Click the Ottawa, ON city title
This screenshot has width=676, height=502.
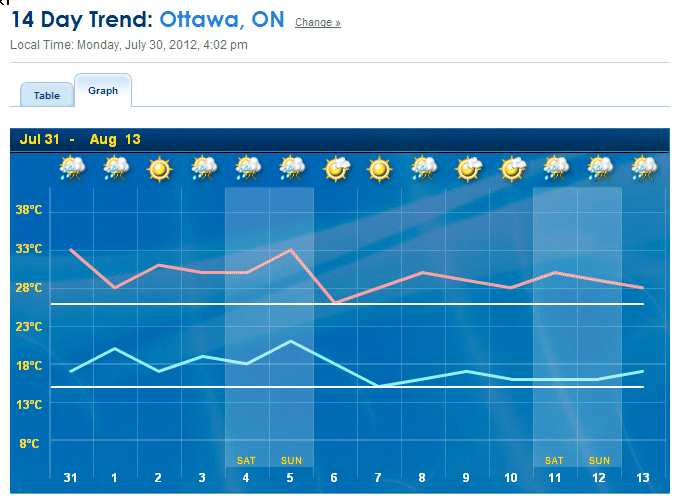[222, 20]
